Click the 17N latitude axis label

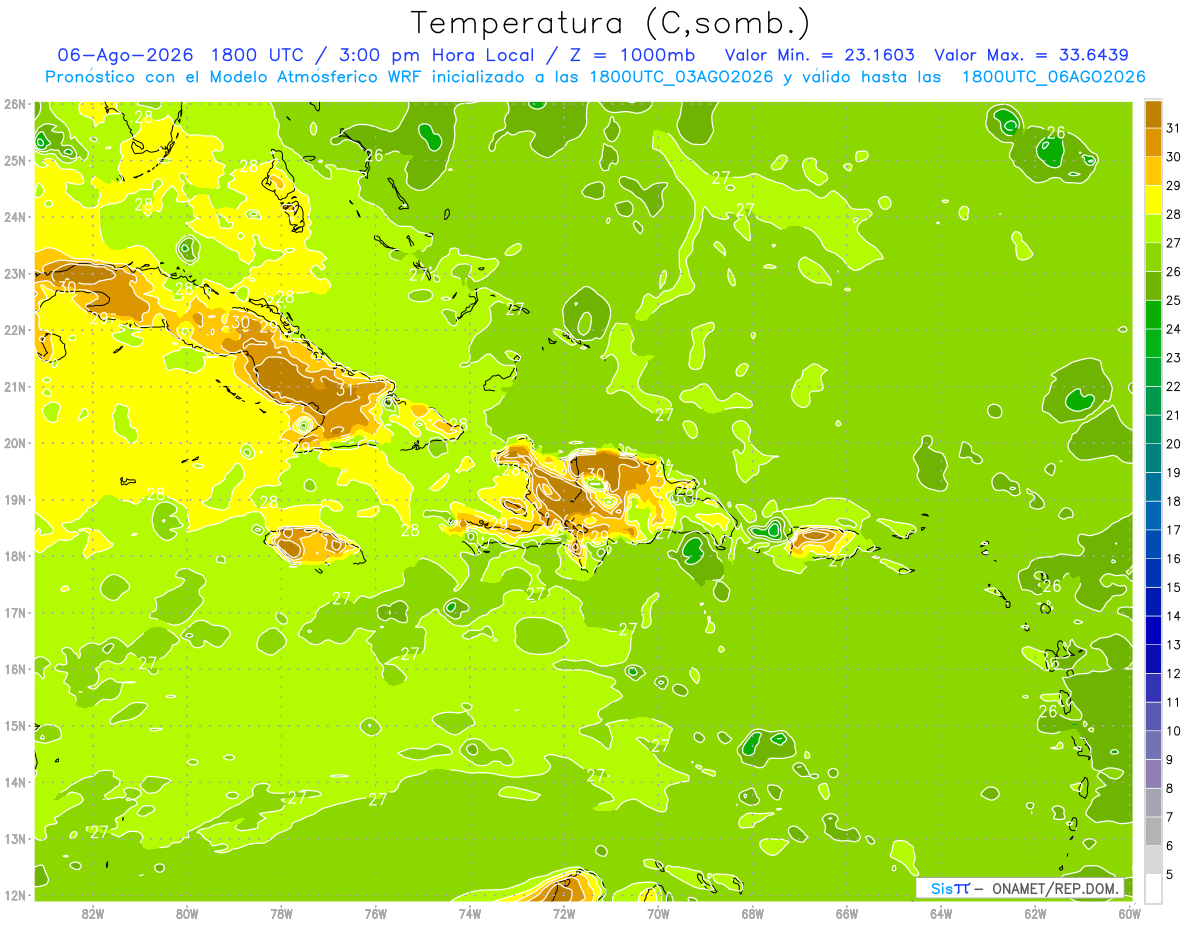[14, 612]
